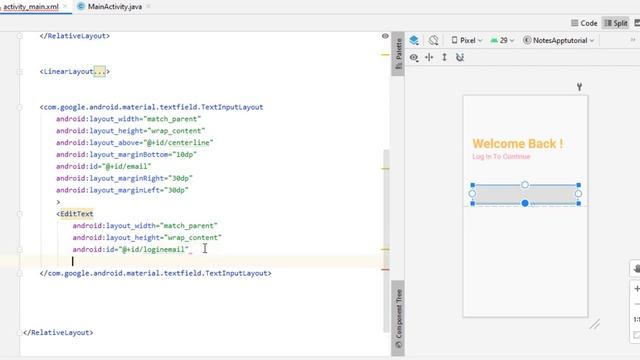The height and width of the screenshot is (360, 640).
Task: Click the orientation for preview icon
Action: tap(433, 40)
